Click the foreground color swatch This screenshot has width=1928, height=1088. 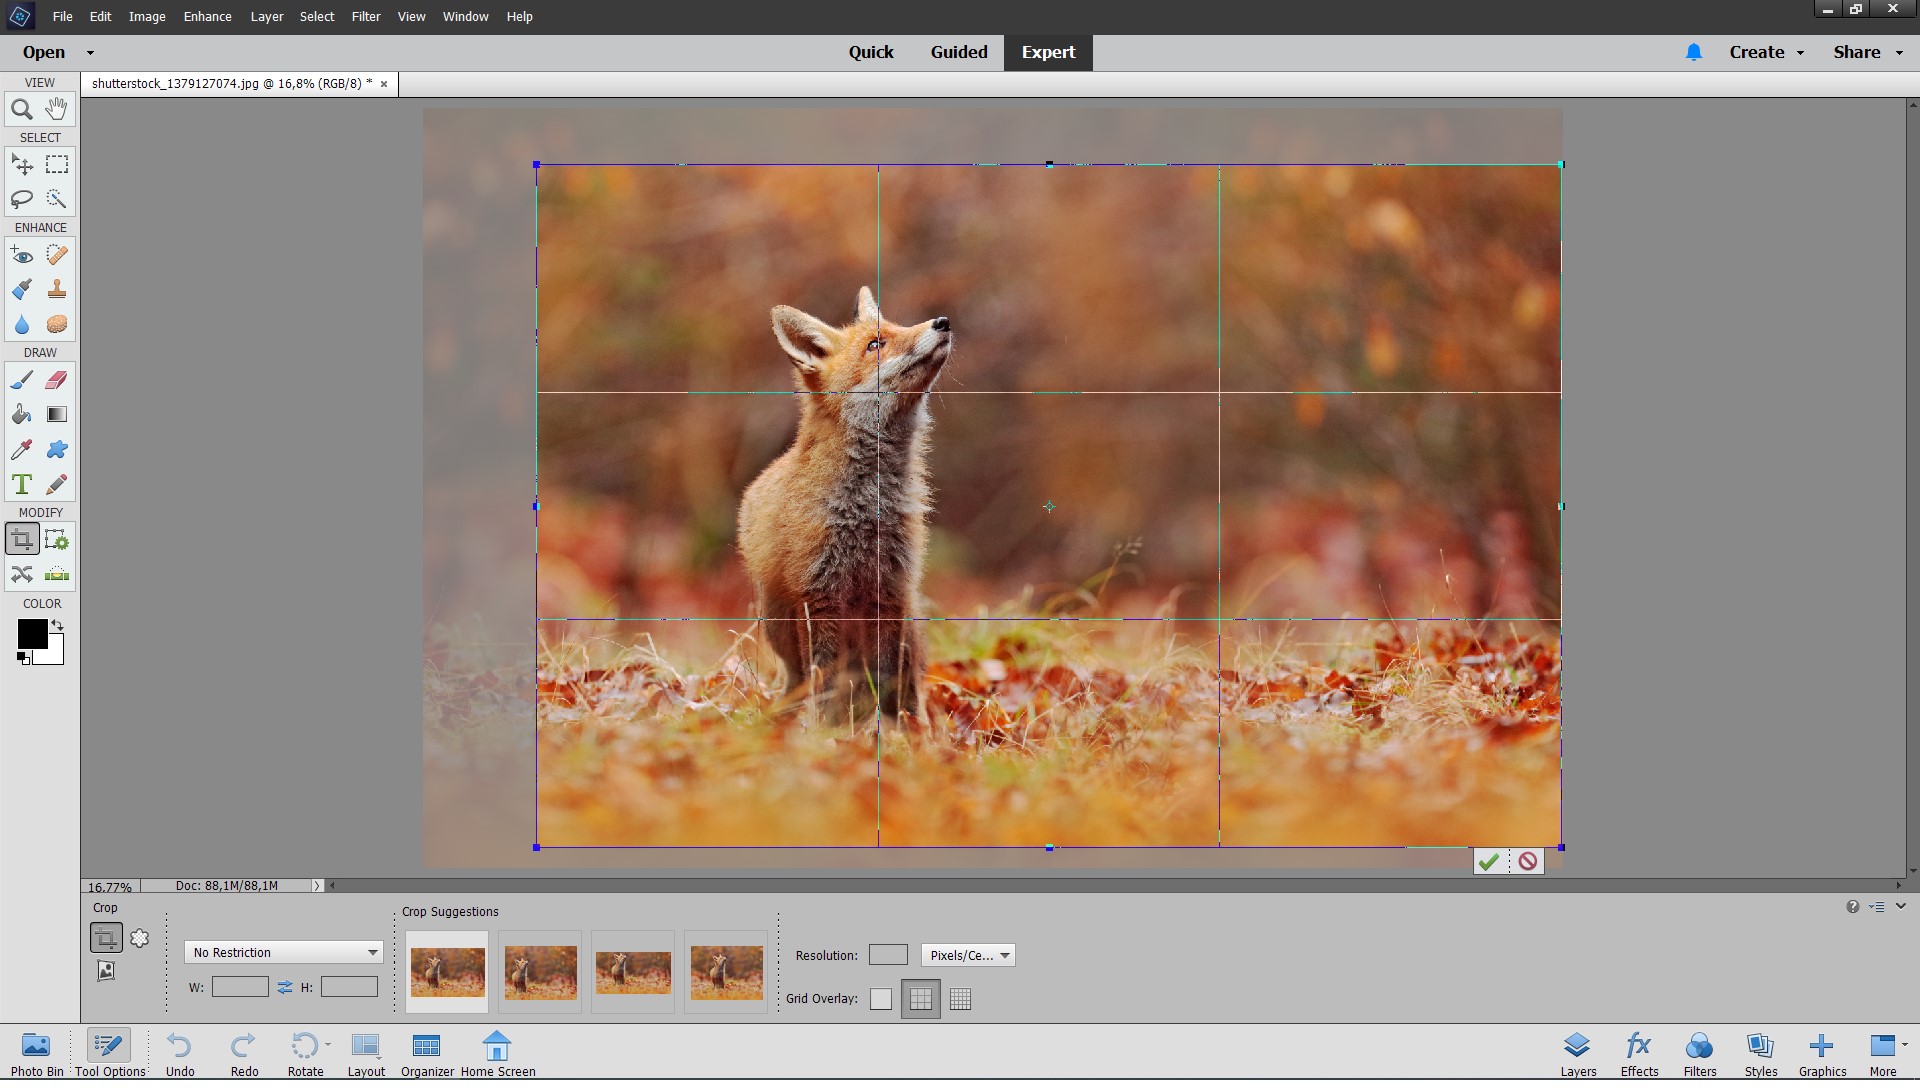click(31, 633)
